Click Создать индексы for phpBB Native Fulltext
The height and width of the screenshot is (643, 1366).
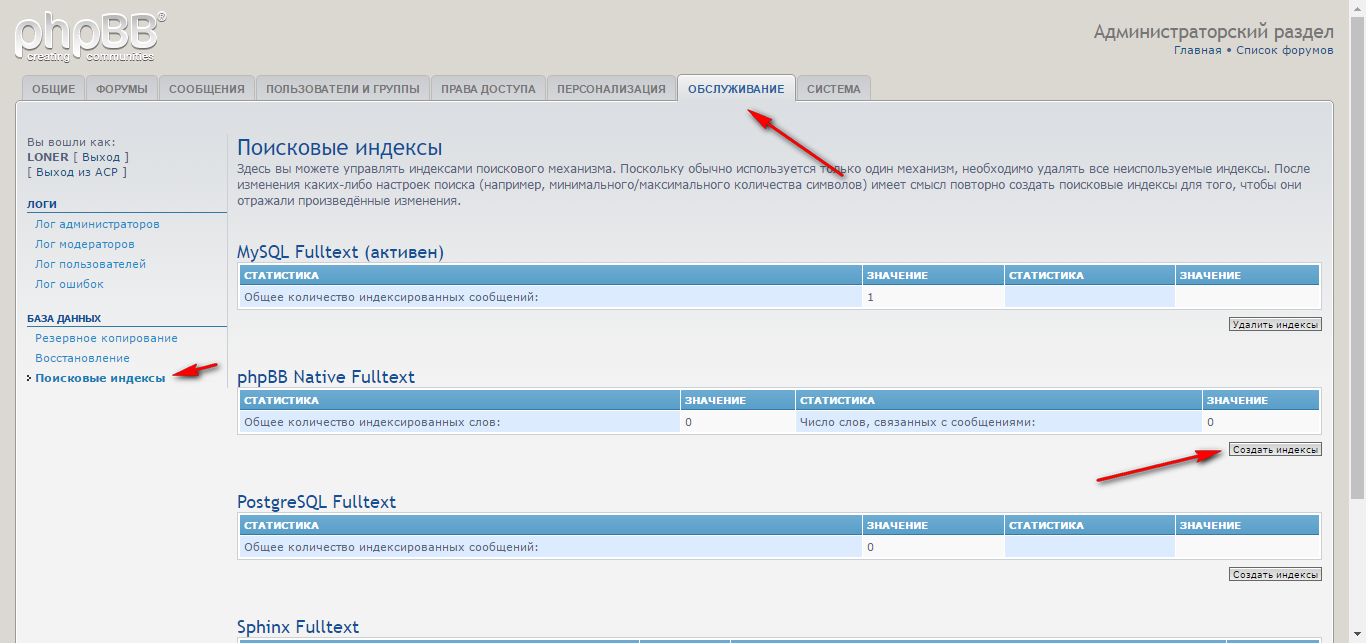coord(1275,450)
